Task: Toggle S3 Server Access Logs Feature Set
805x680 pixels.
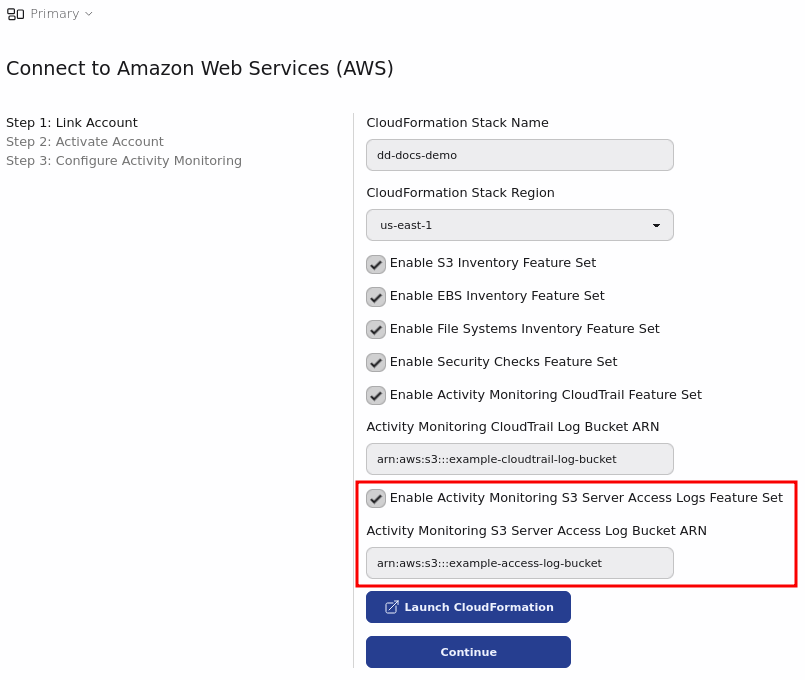Action: tap(376, 499)
